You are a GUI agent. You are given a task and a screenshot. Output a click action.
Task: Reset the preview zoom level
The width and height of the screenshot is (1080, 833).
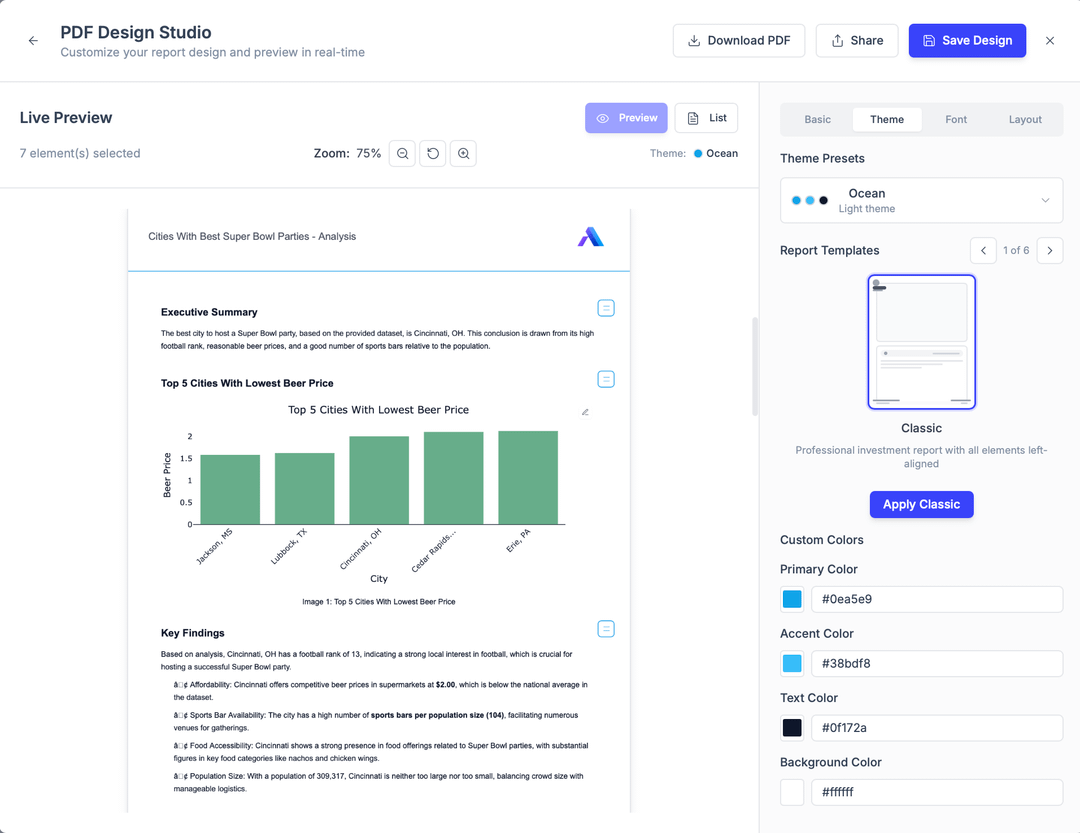click(x=433, y=154)
